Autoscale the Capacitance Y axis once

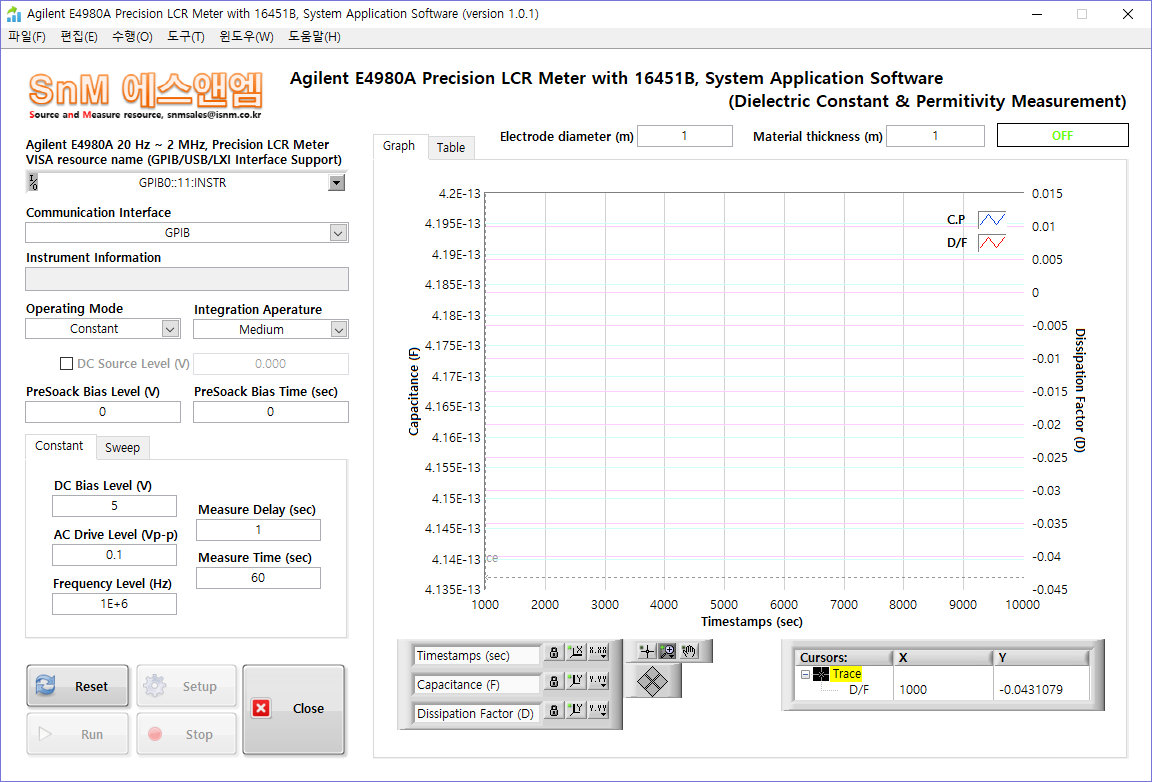576,682
